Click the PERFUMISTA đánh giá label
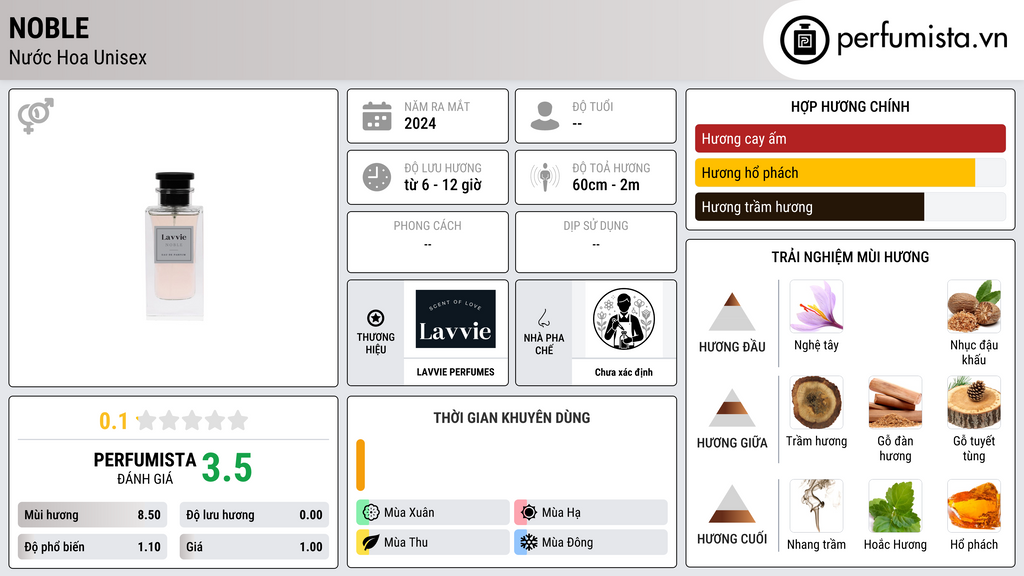 (x=145, y=468)
